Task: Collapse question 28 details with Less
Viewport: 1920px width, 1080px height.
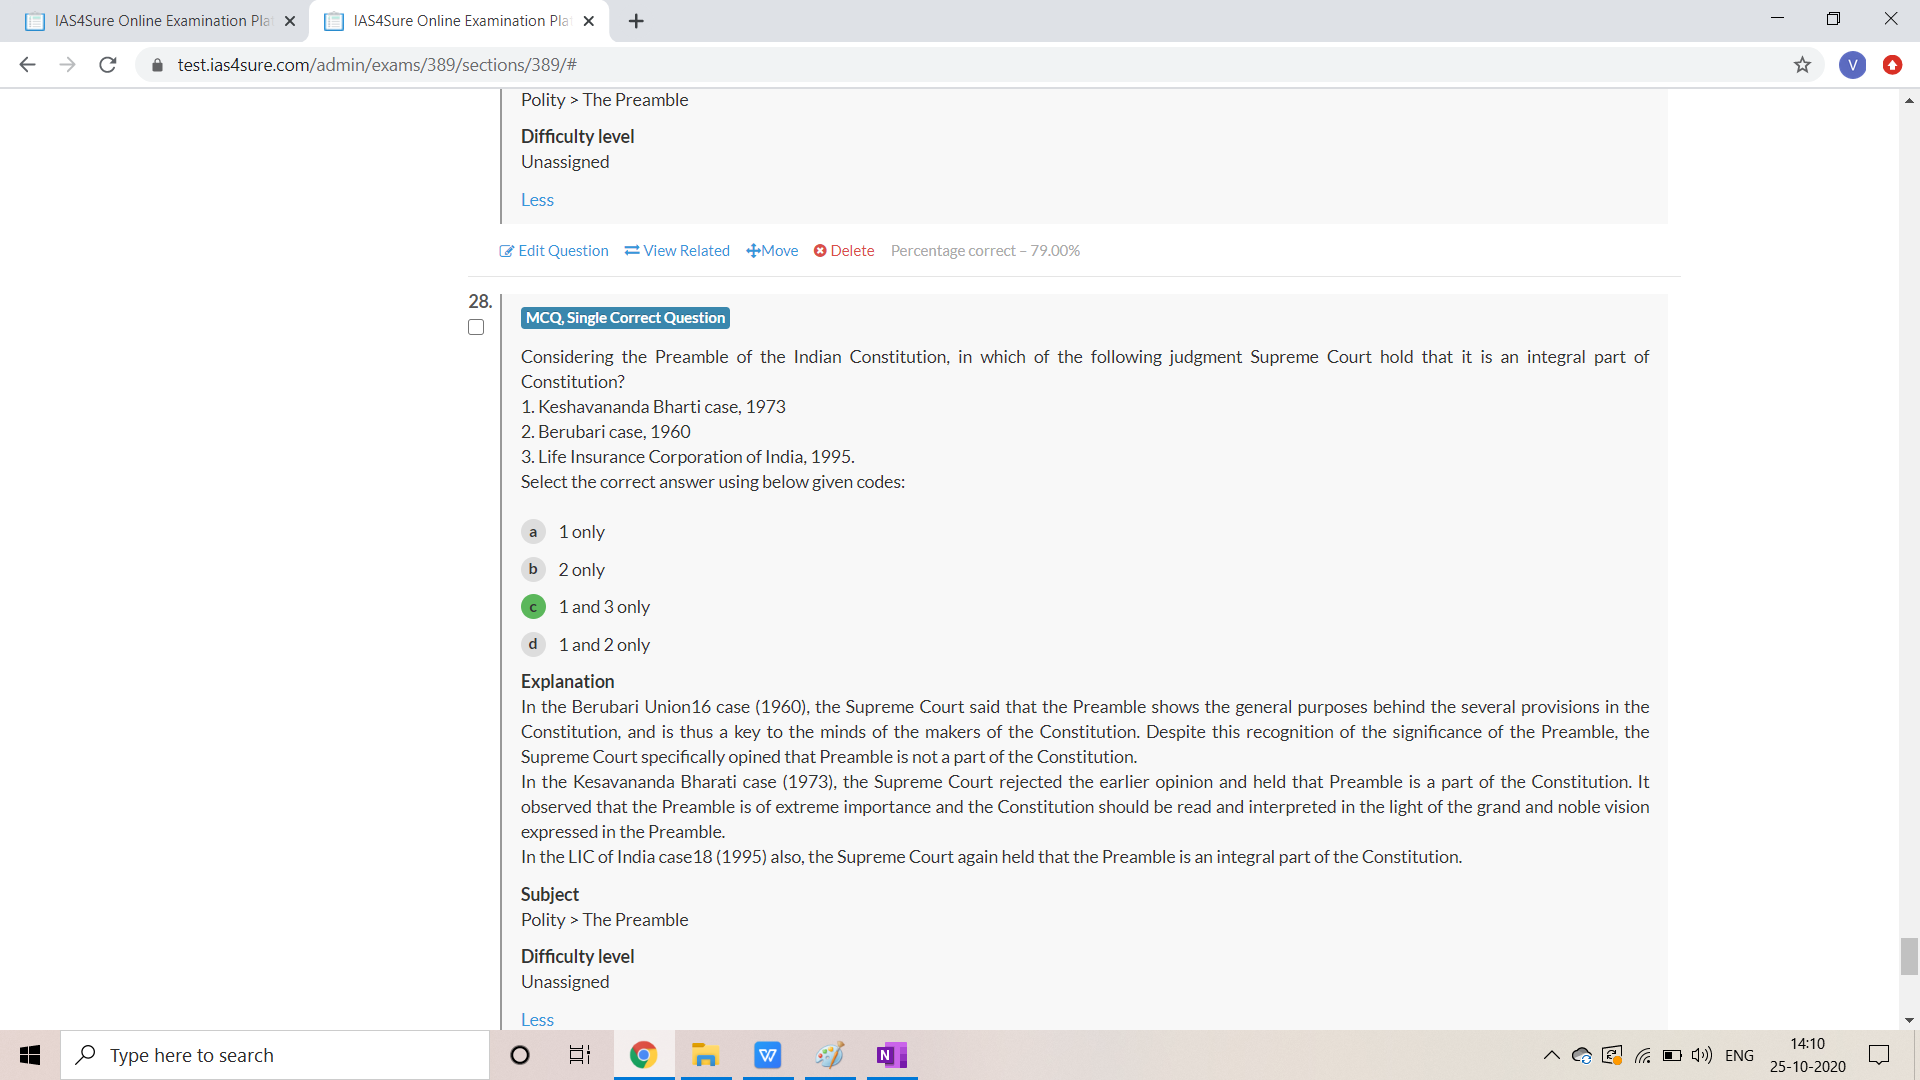Action: coord(537,1019)
